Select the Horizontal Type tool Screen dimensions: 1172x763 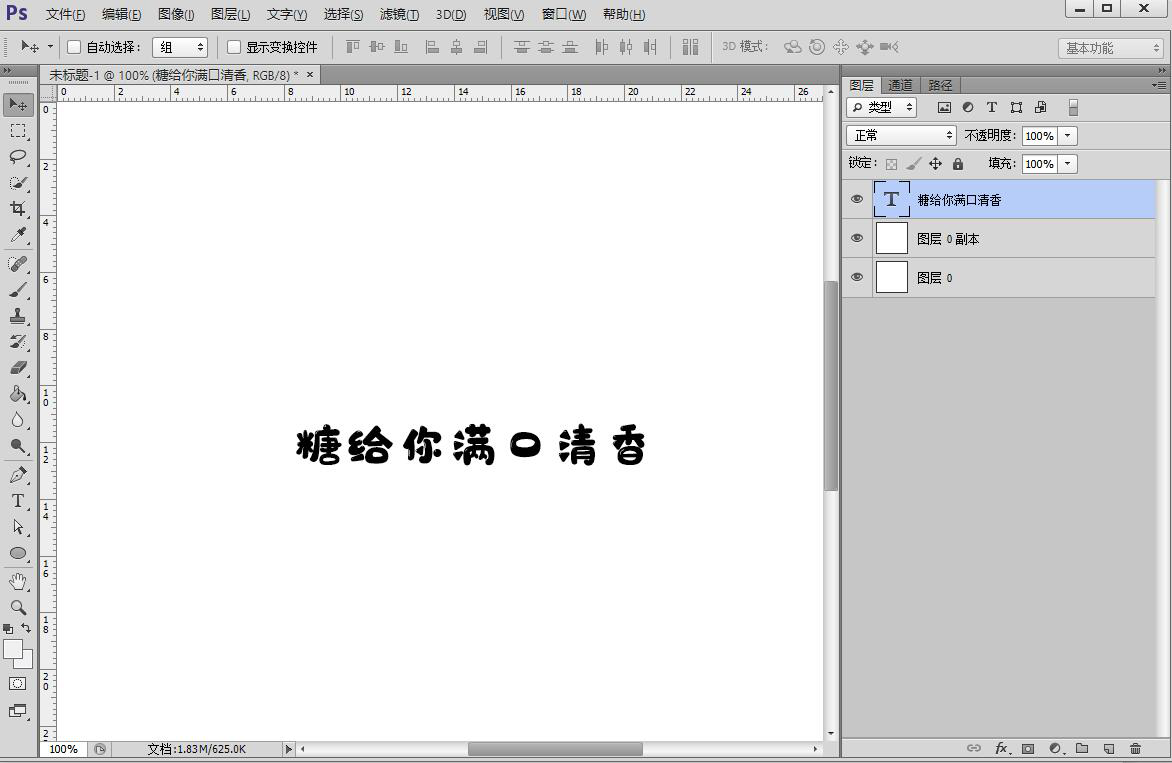click(17, 500)
